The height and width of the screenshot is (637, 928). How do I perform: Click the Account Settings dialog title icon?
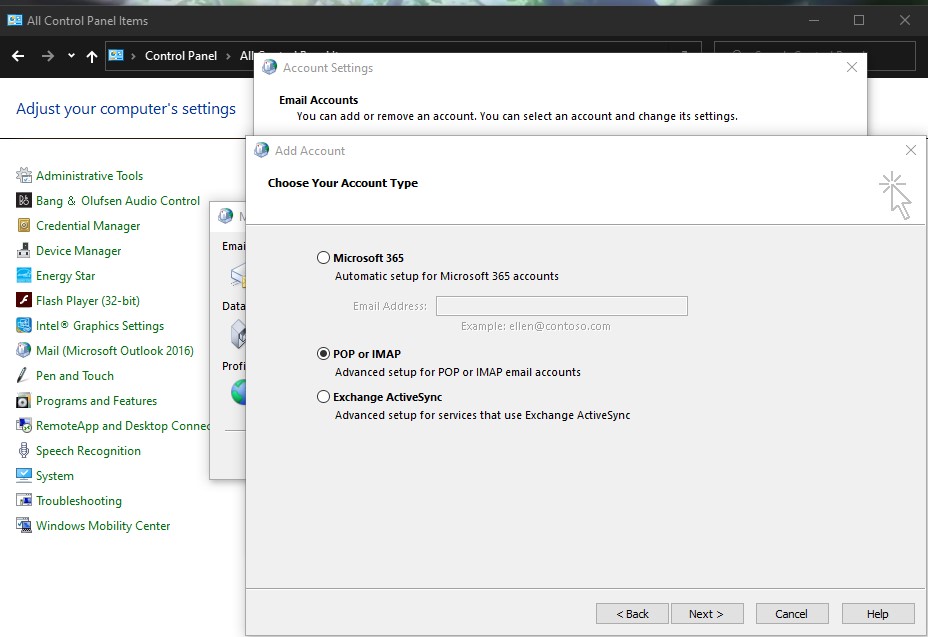tap(269, 67)
